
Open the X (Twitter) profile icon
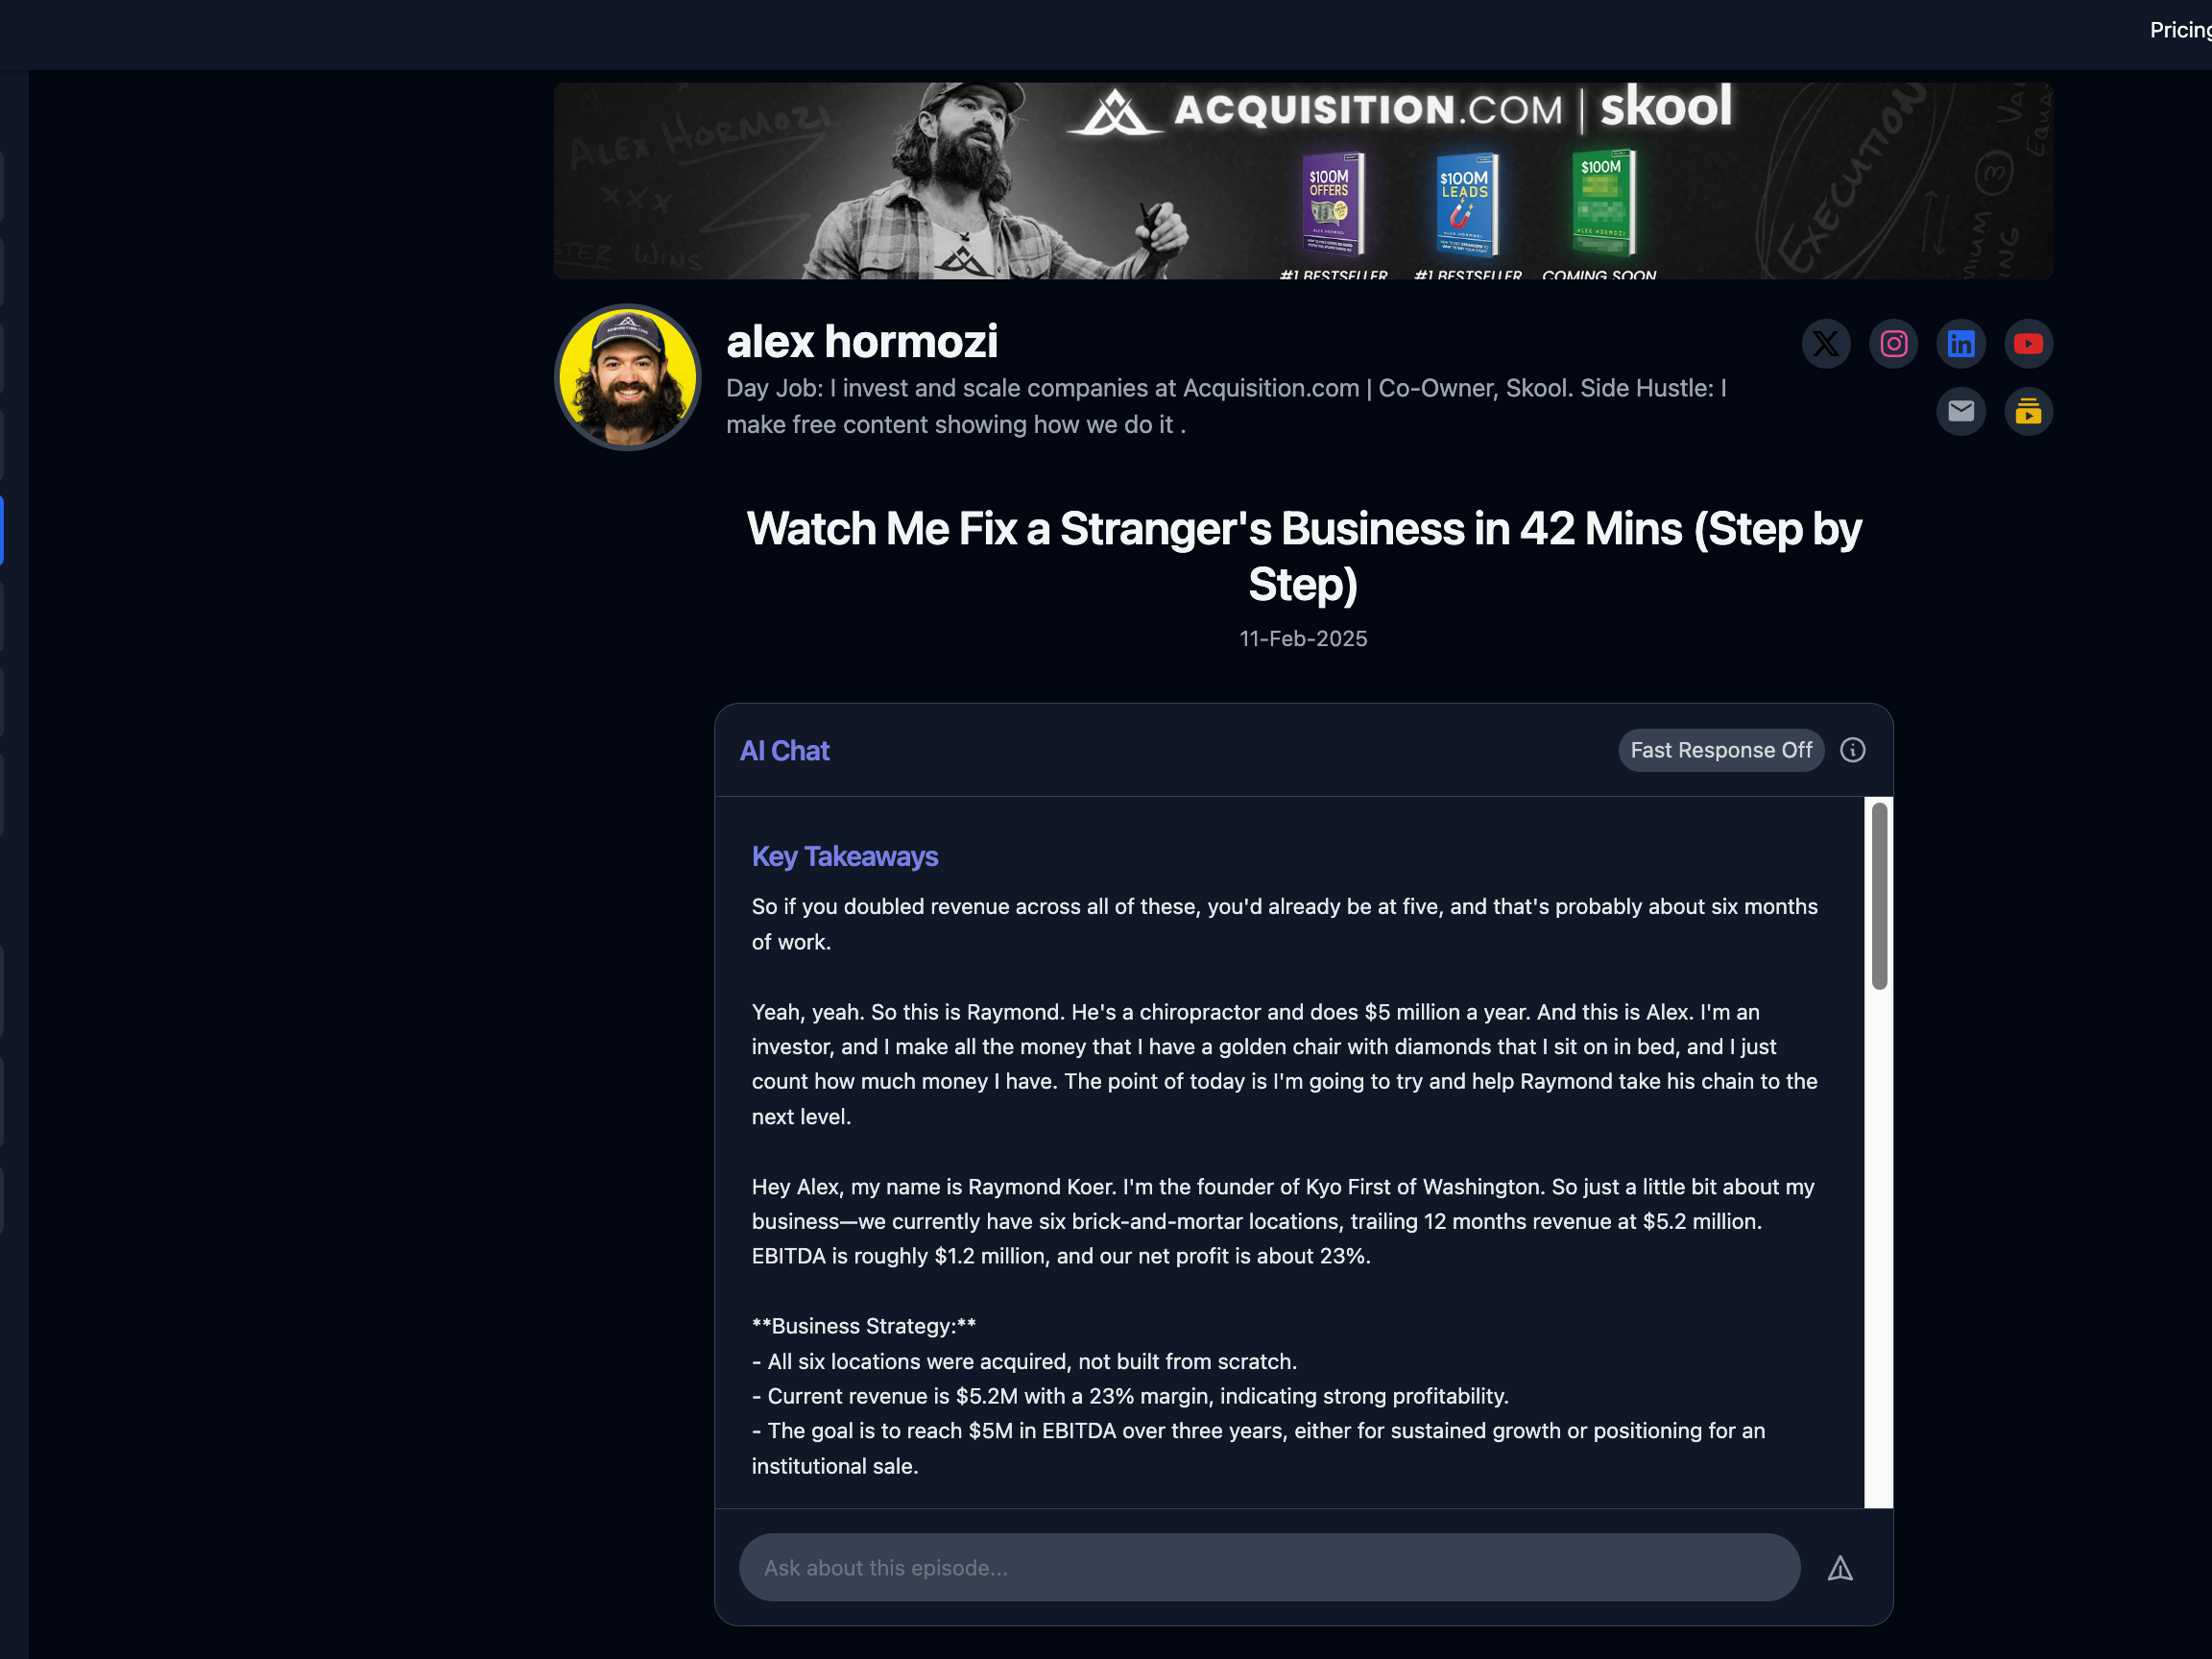(x=1825, y=344)
